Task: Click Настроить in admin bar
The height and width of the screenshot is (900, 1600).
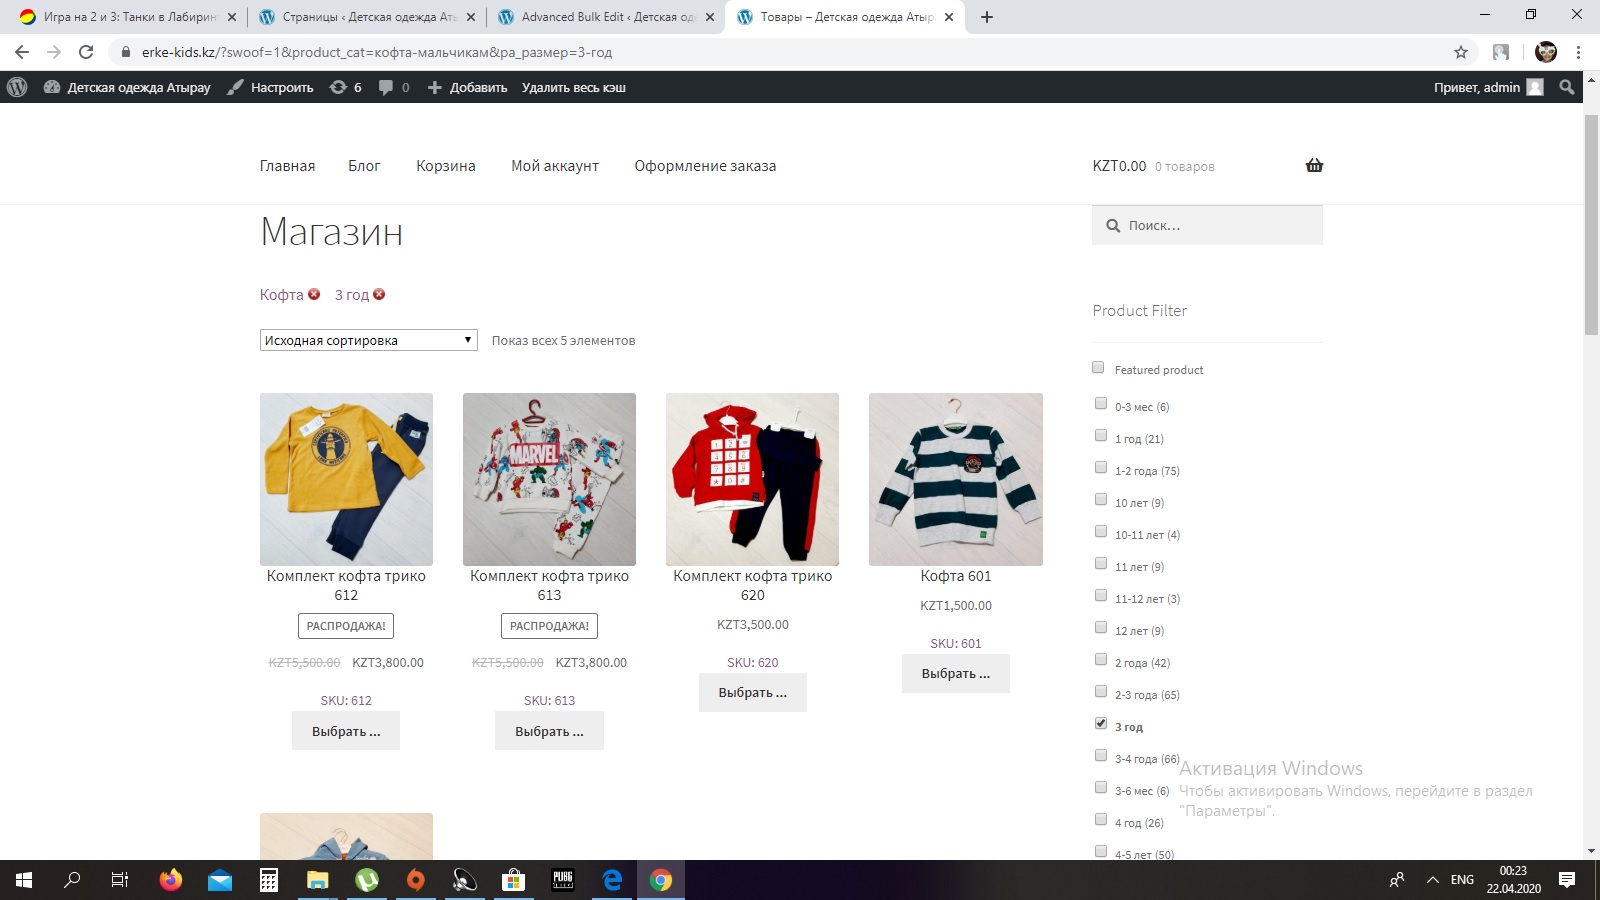Action: click(x=271, y=87)
